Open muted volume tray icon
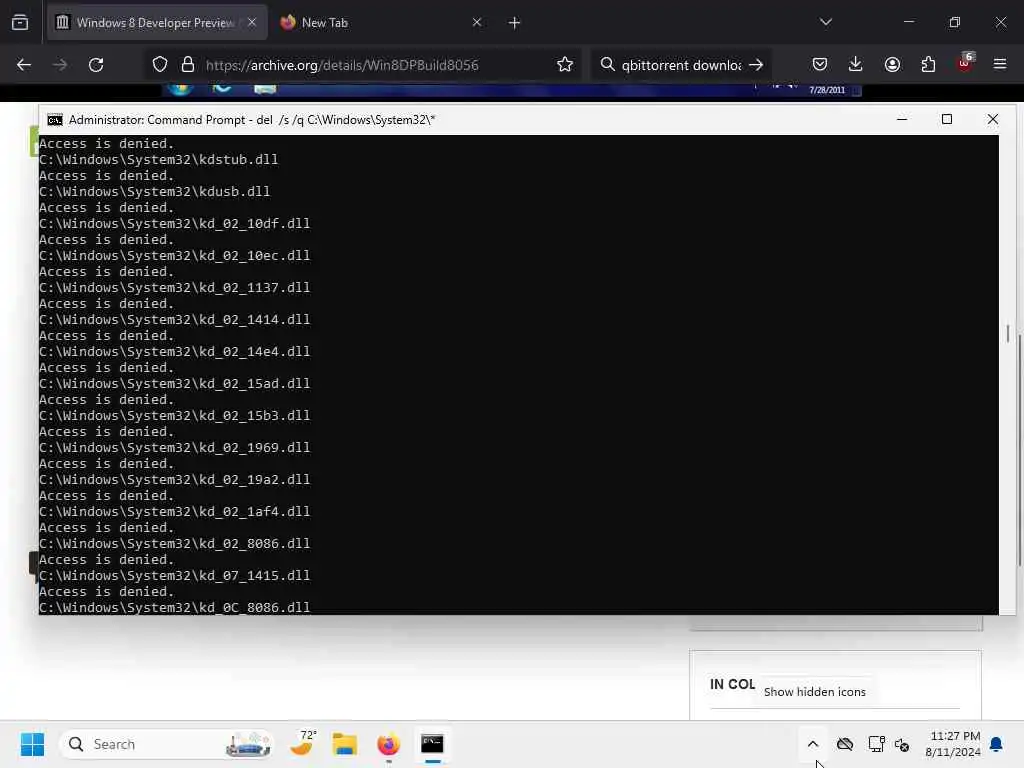Image resolution: width=1024 pixels, height=768 pixels. [902, 744]
